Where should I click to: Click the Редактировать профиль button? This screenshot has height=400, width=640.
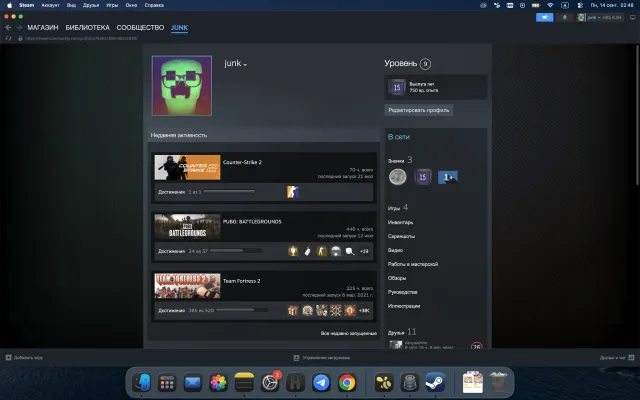tap(419, 110)
